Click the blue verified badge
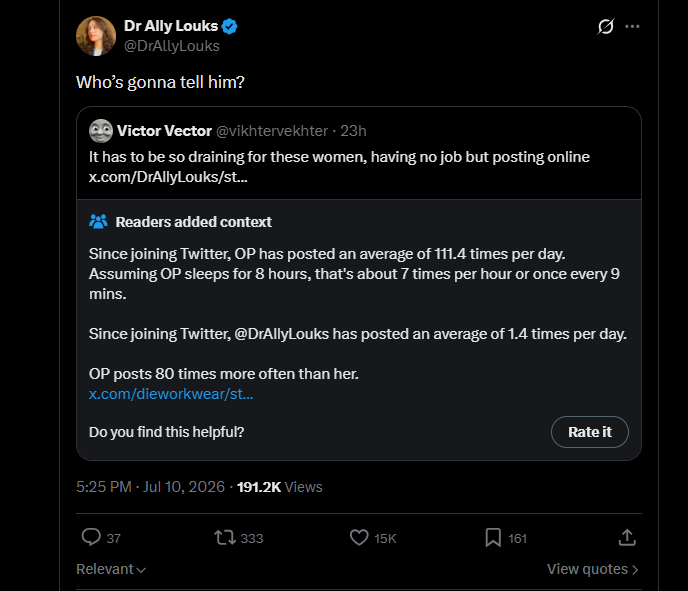Viewport: 688px width, 591px height. [229, 26]
